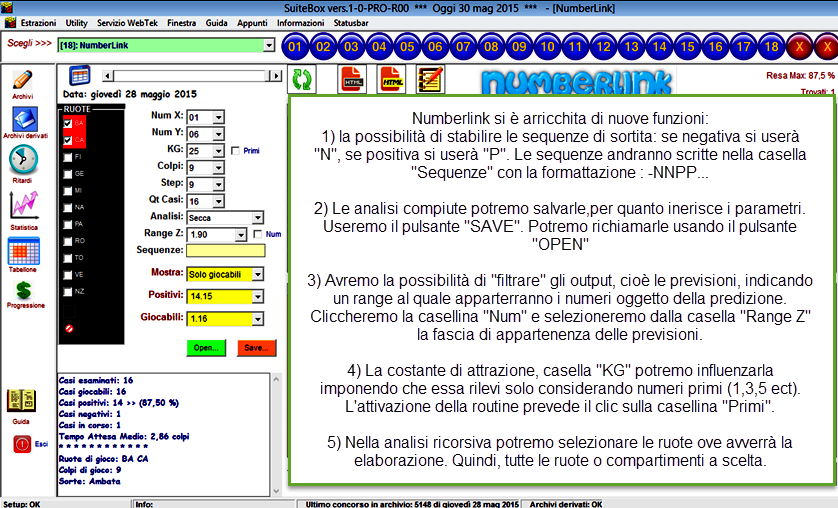The image size is (838, 508).
Task: Open the Guida book icon
Action: (21, 401)
